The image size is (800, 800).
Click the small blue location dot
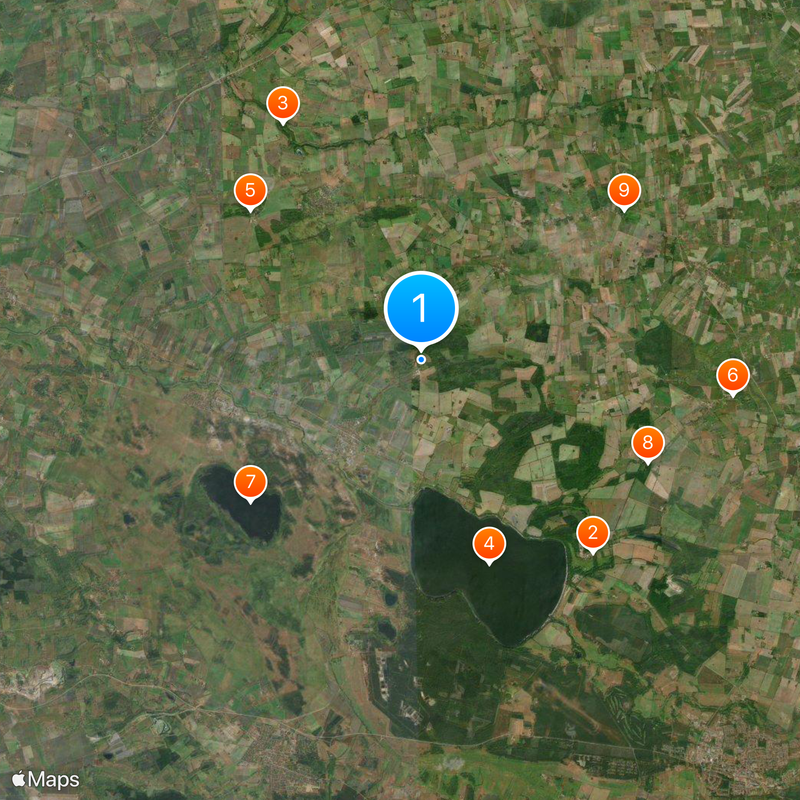(x=421, y=360)
